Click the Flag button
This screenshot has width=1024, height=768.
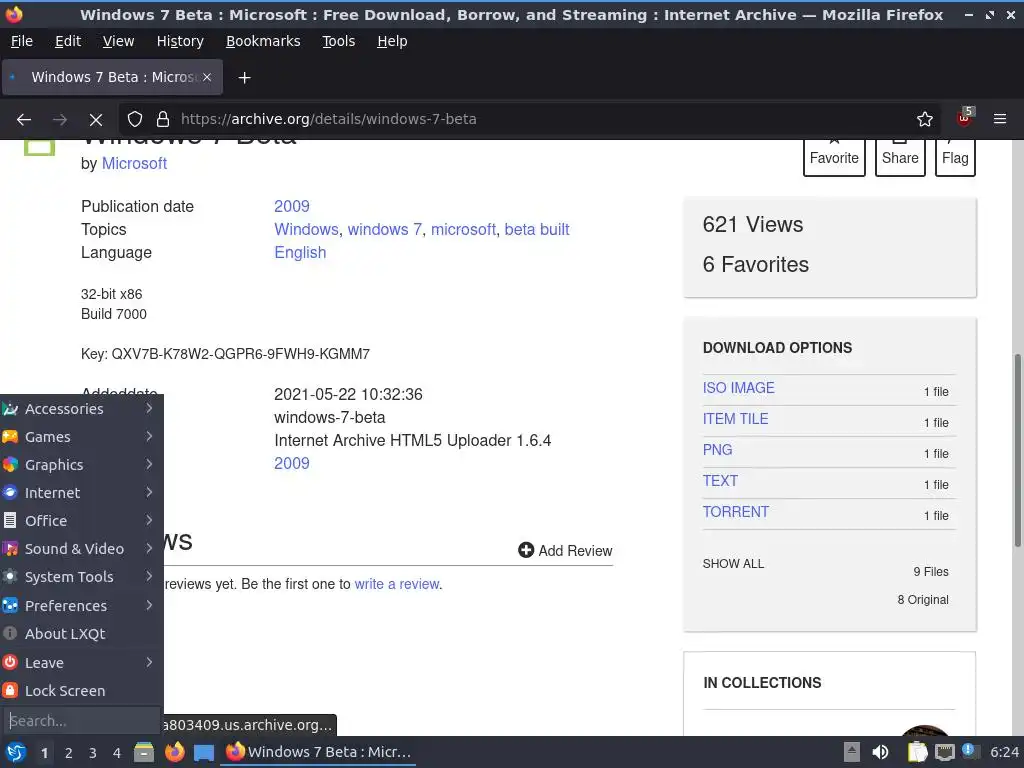[x=955, y=157]
